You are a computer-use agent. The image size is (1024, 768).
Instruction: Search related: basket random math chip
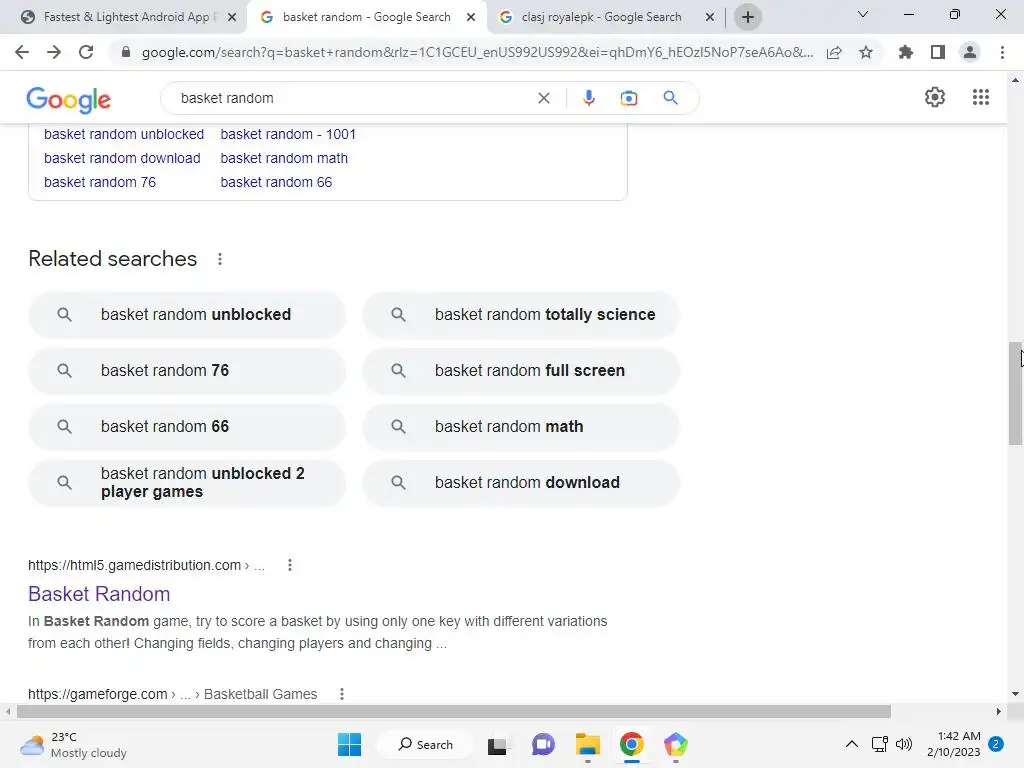(521, 427)
